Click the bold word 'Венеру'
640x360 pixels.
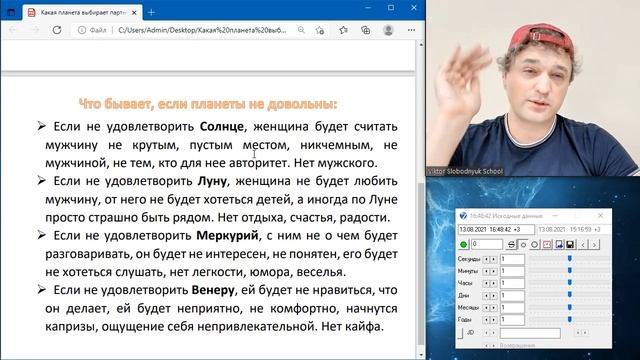pyautogui.click(x=213, y=290)
